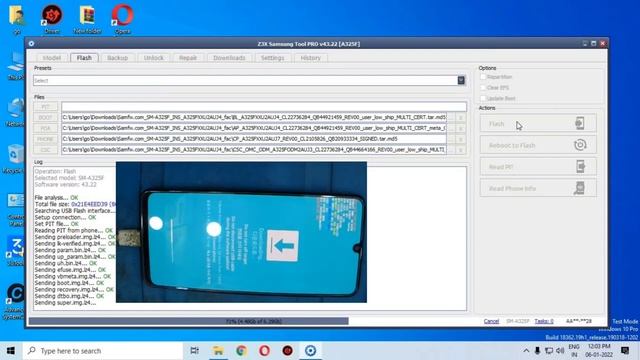Expand the Presets select dropdown
This screenshot has height=360, width=640.
[x=461, y=80]
